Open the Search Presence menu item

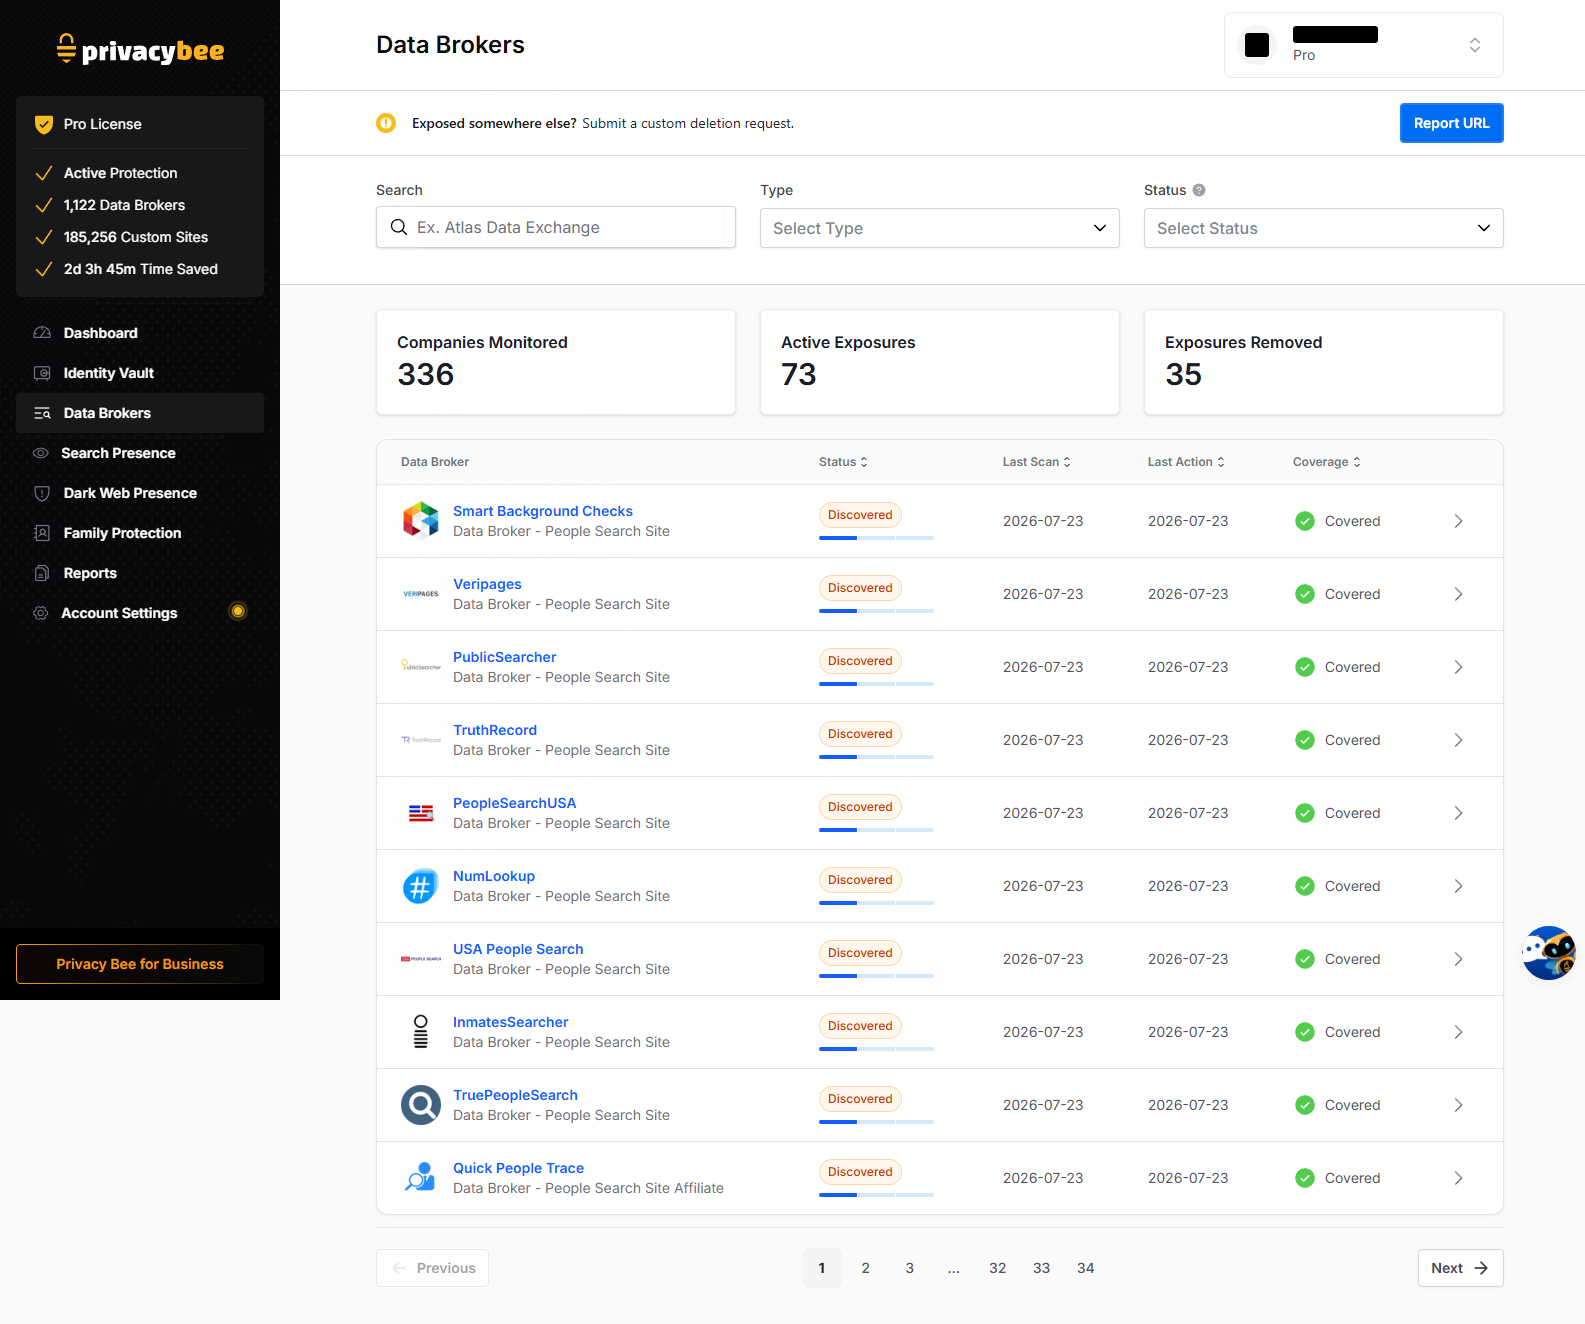click(x=140, y=453)
